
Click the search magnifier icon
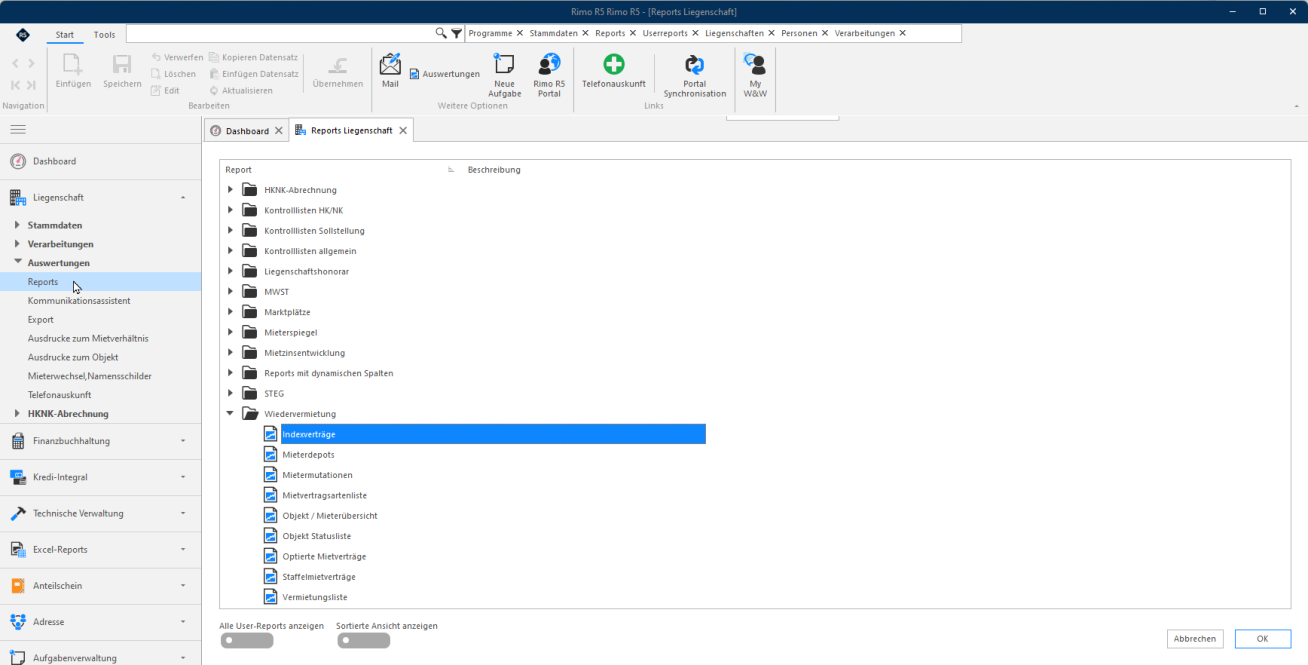pyautogui.click(x=441, y=33)
